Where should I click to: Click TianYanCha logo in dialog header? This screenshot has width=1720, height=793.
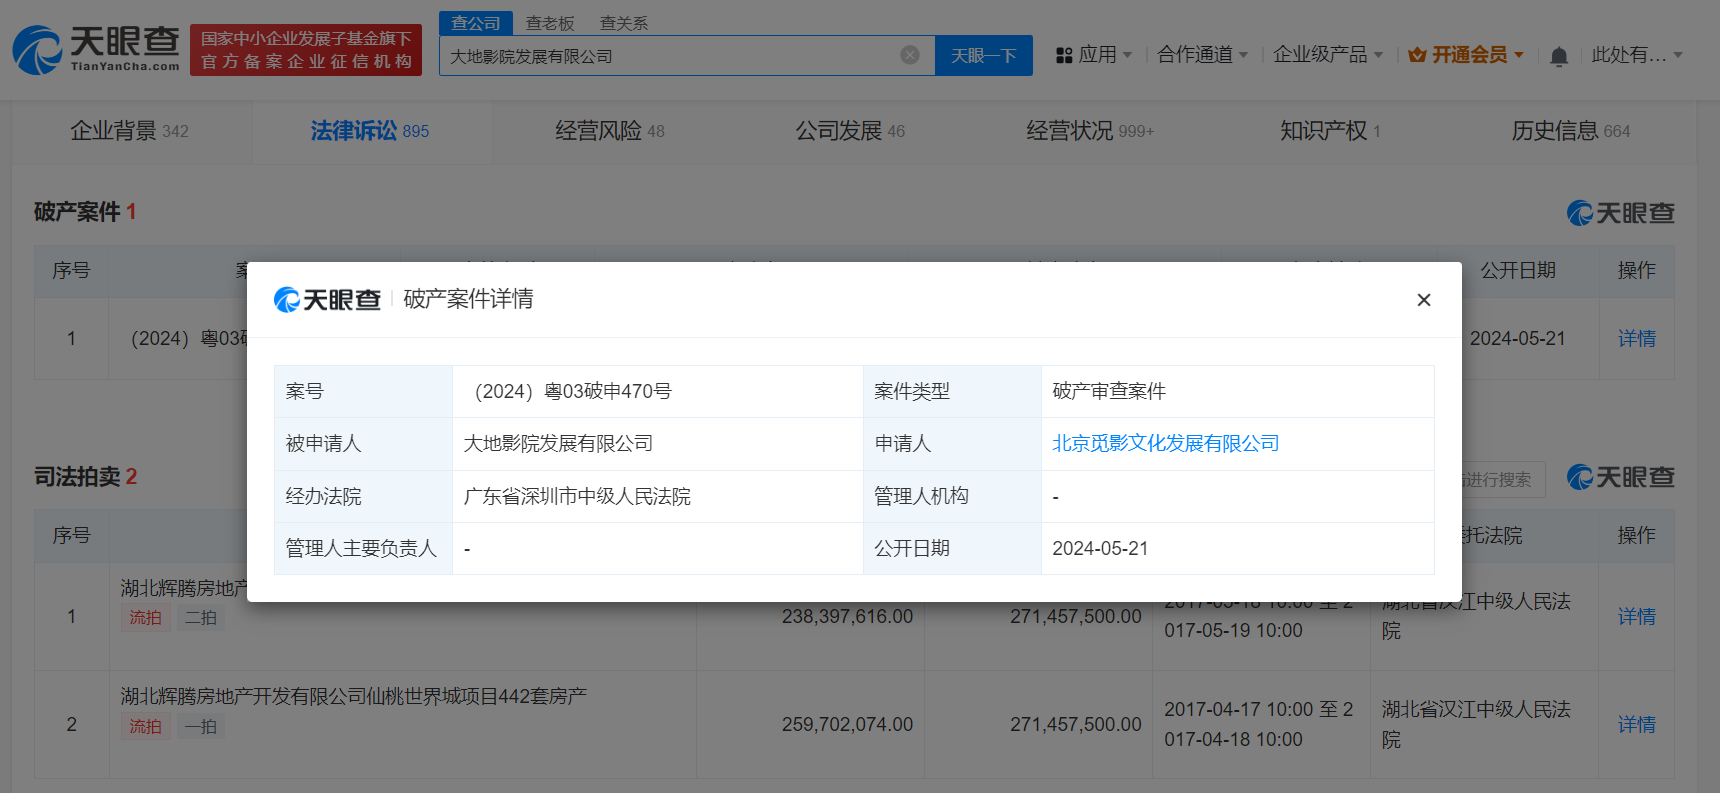tap(327, 299)
